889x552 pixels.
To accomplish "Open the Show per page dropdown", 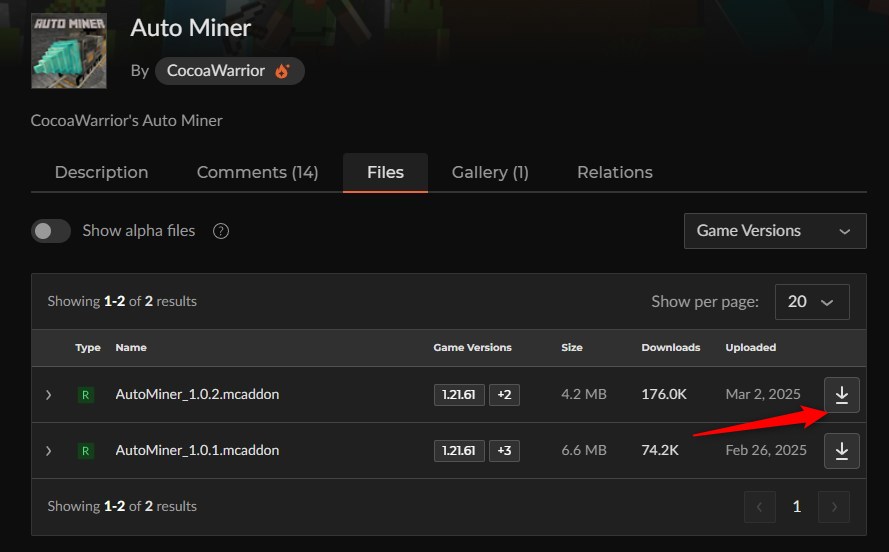I will click(x=812, y=302).
